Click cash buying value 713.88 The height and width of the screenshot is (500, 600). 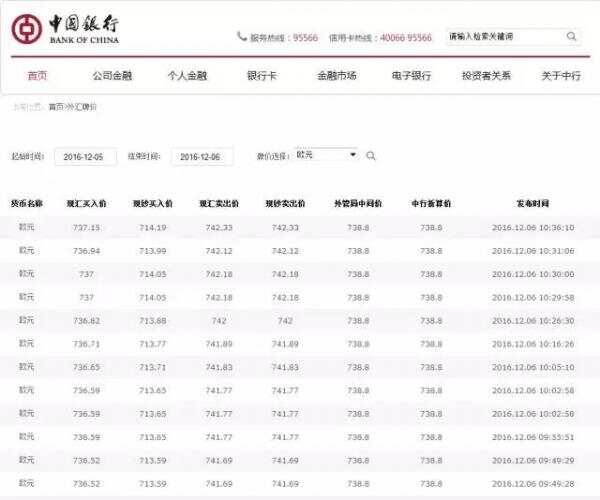pos(153,321)
